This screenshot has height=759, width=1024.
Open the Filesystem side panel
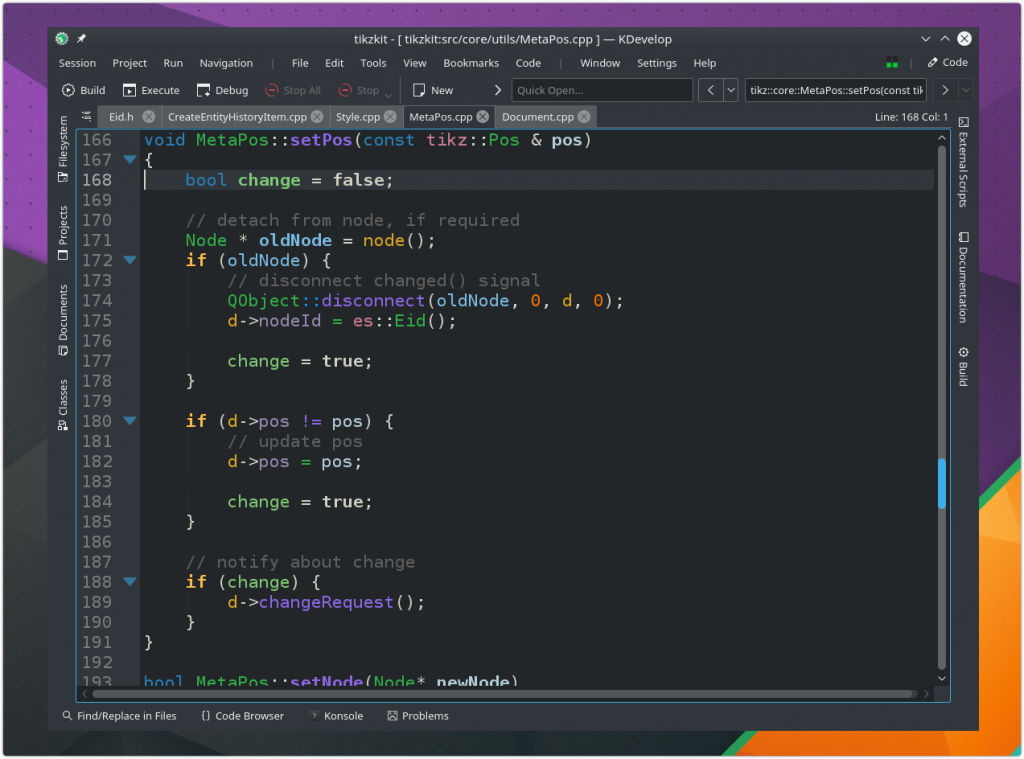63,149
